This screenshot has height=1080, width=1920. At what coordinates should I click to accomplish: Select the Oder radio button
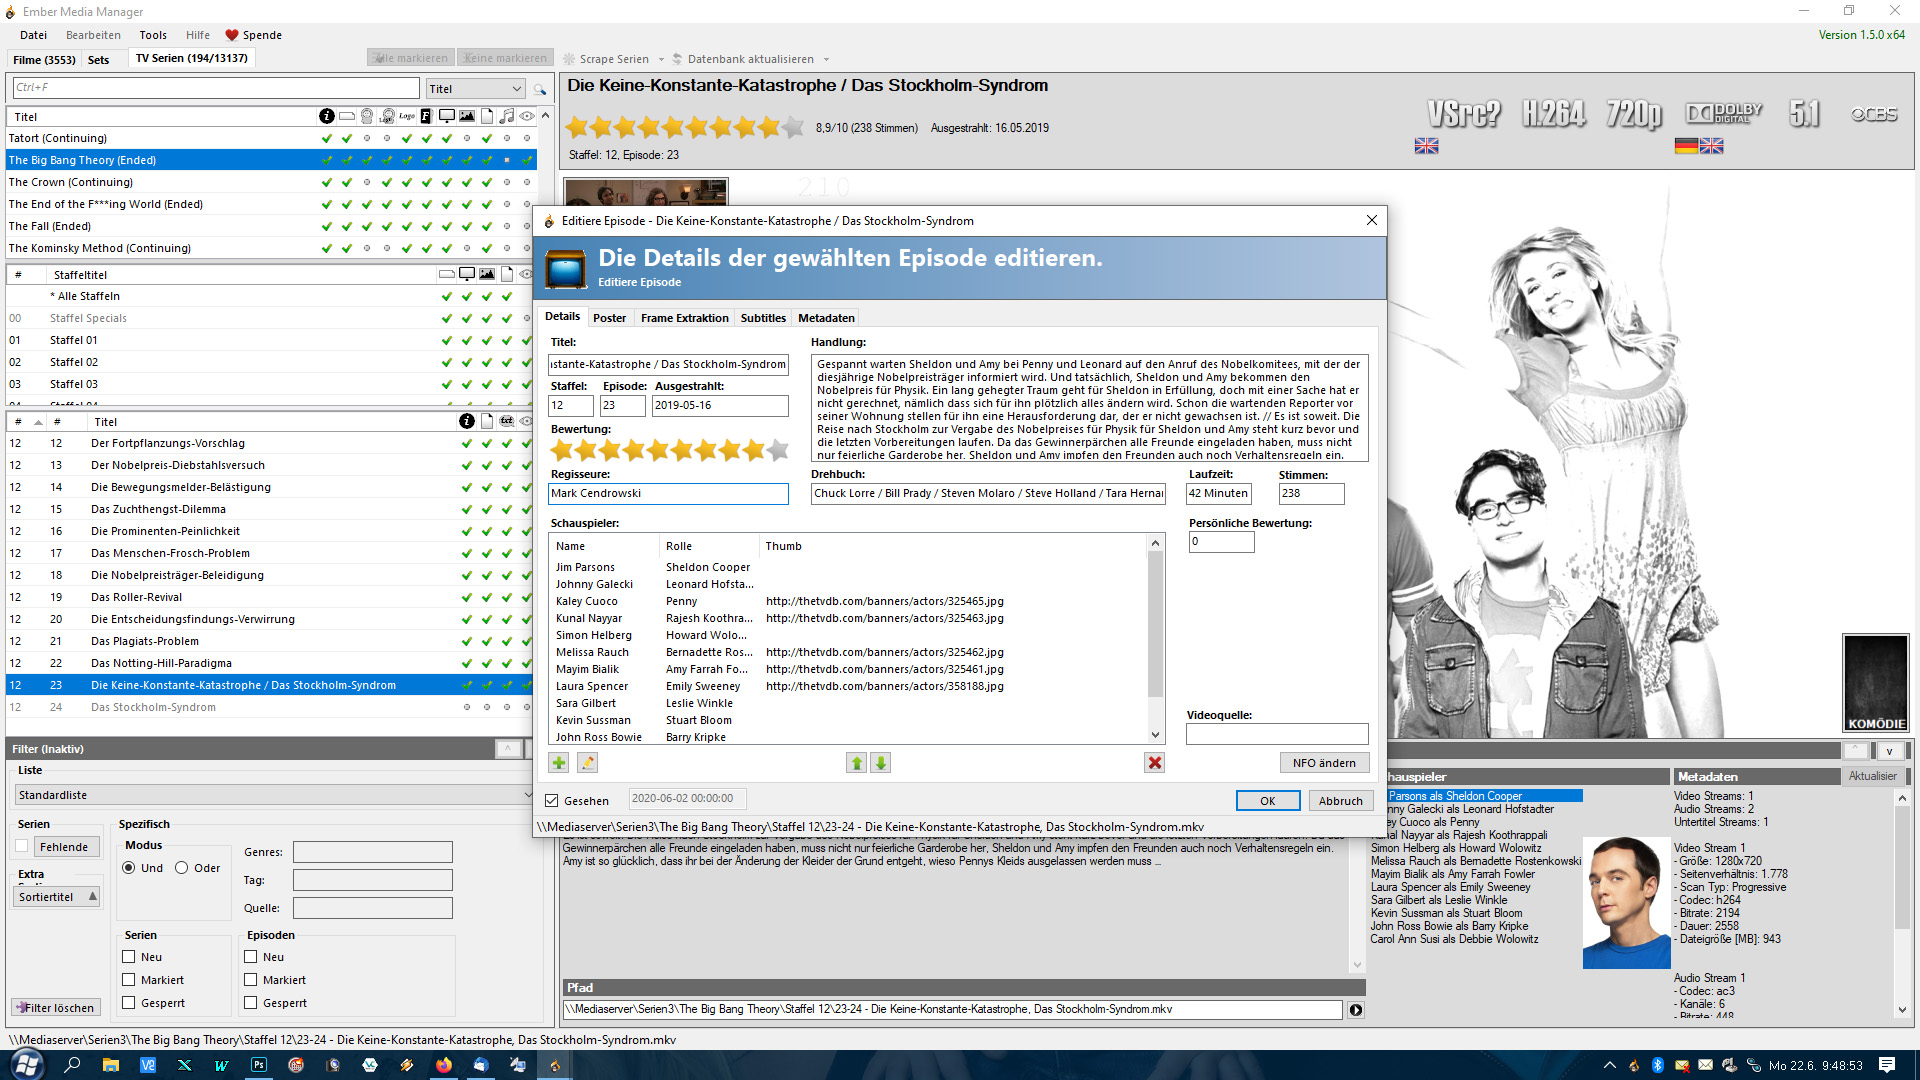coord(182,868)
